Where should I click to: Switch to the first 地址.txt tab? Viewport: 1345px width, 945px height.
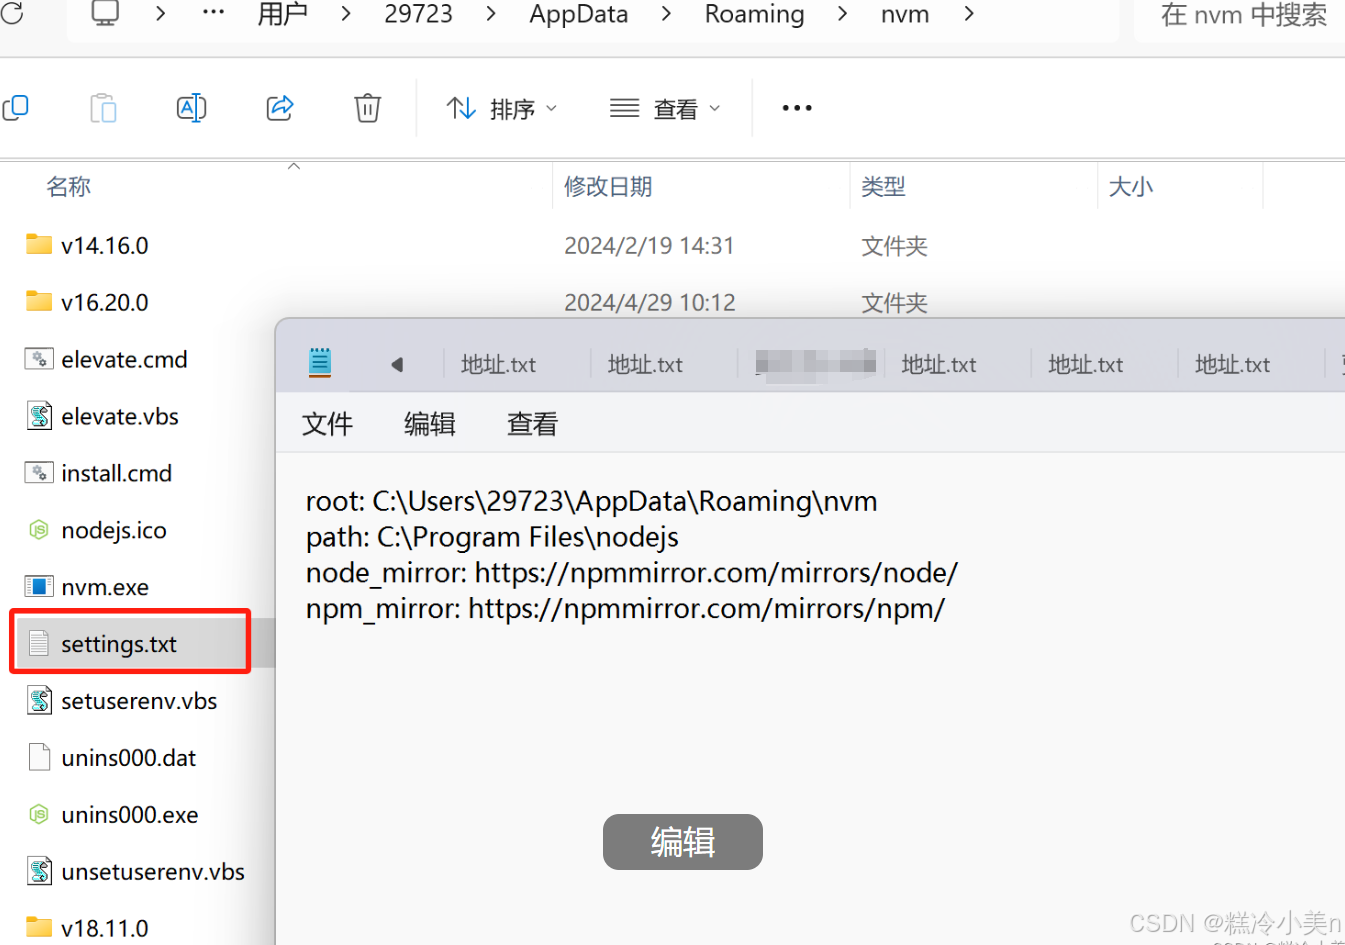point(498,363)
